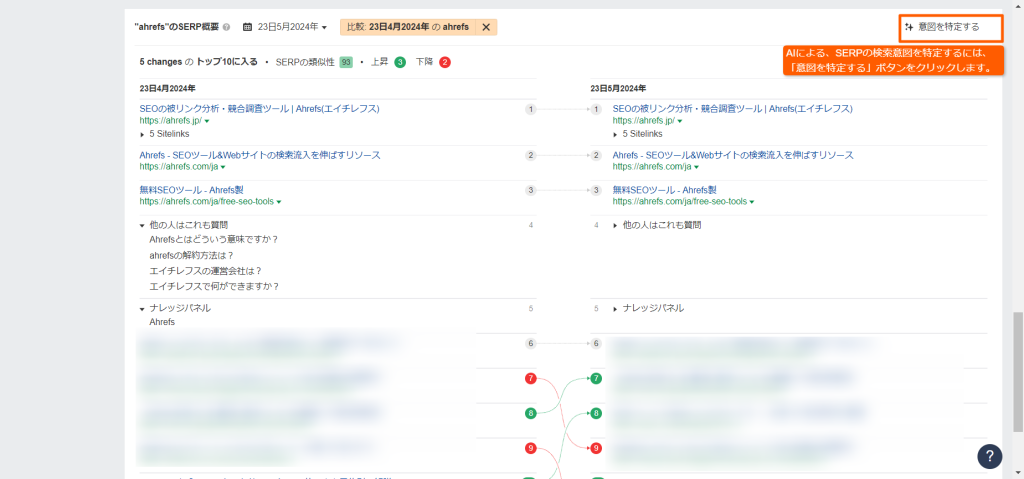The height and width of the screenshot is (479, 1024).
Task: Expand right 5 Sitelinks
Action: click(x=639, y=134)
